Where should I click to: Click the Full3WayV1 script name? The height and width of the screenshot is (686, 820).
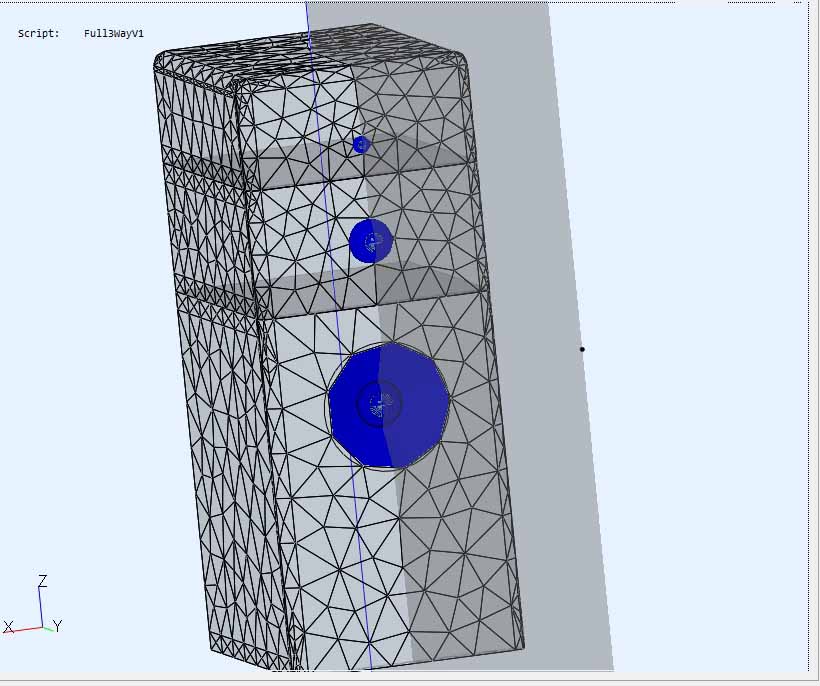point(113,33)
